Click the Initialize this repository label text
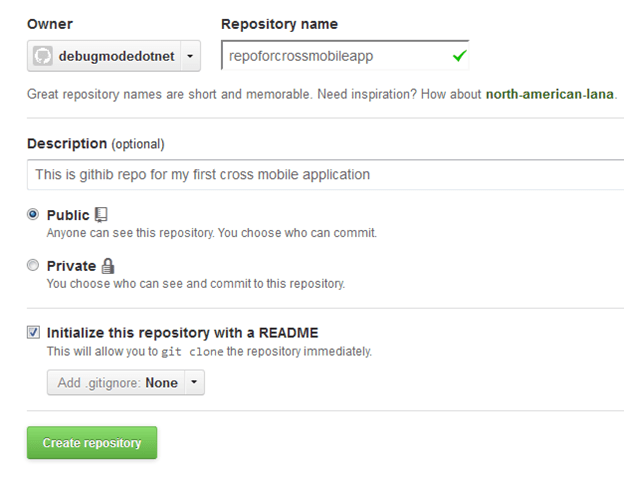The width and height of the screenshot is (624, 486). pyautogui.click(x=182, y=333)
